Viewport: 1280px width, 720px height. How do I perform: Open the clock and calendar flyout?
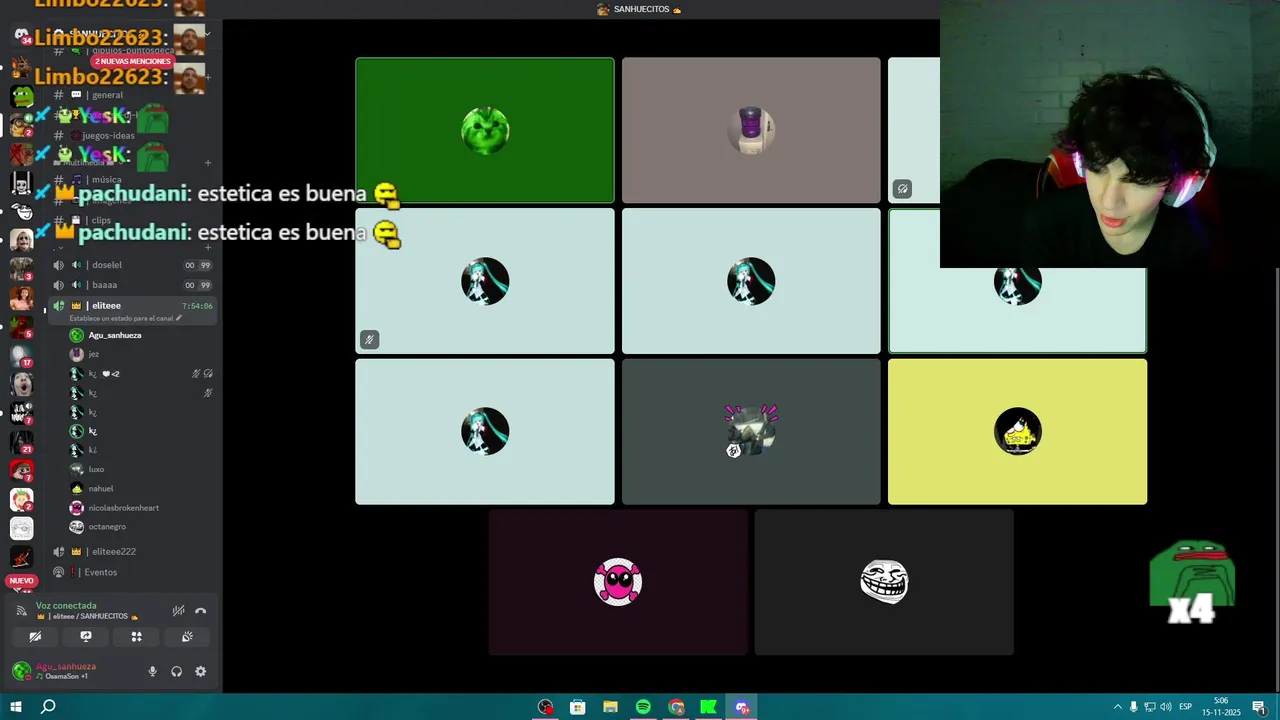point(1221,707)
